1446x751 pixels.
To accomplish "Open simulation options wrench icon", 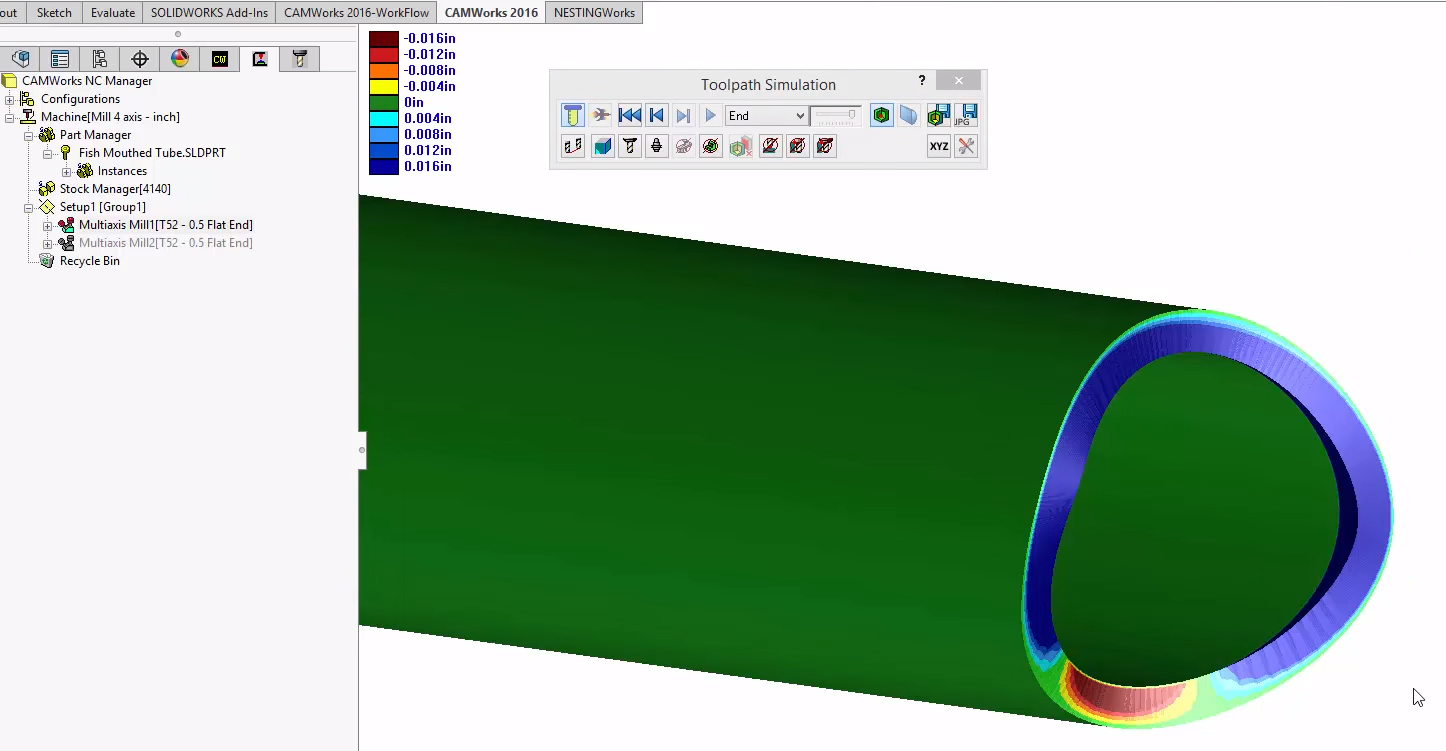I will click(966, 146).
